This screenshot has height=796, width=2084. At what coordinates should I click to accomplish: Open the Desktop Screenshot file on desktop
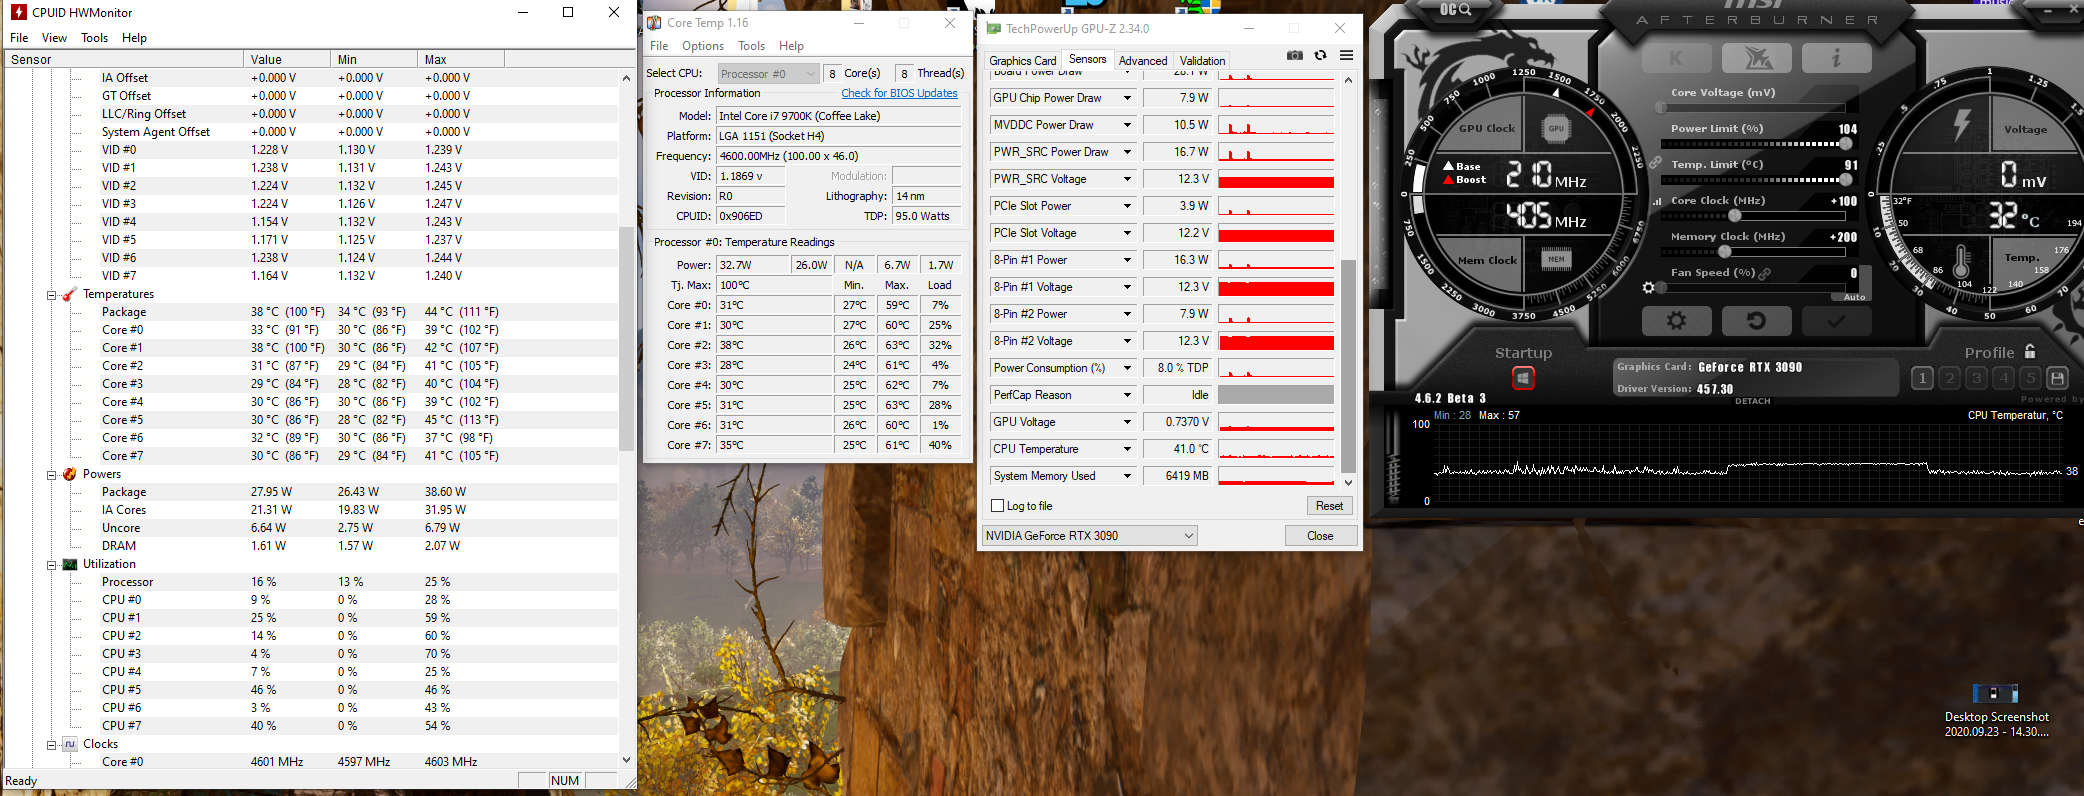[1996, 710]
